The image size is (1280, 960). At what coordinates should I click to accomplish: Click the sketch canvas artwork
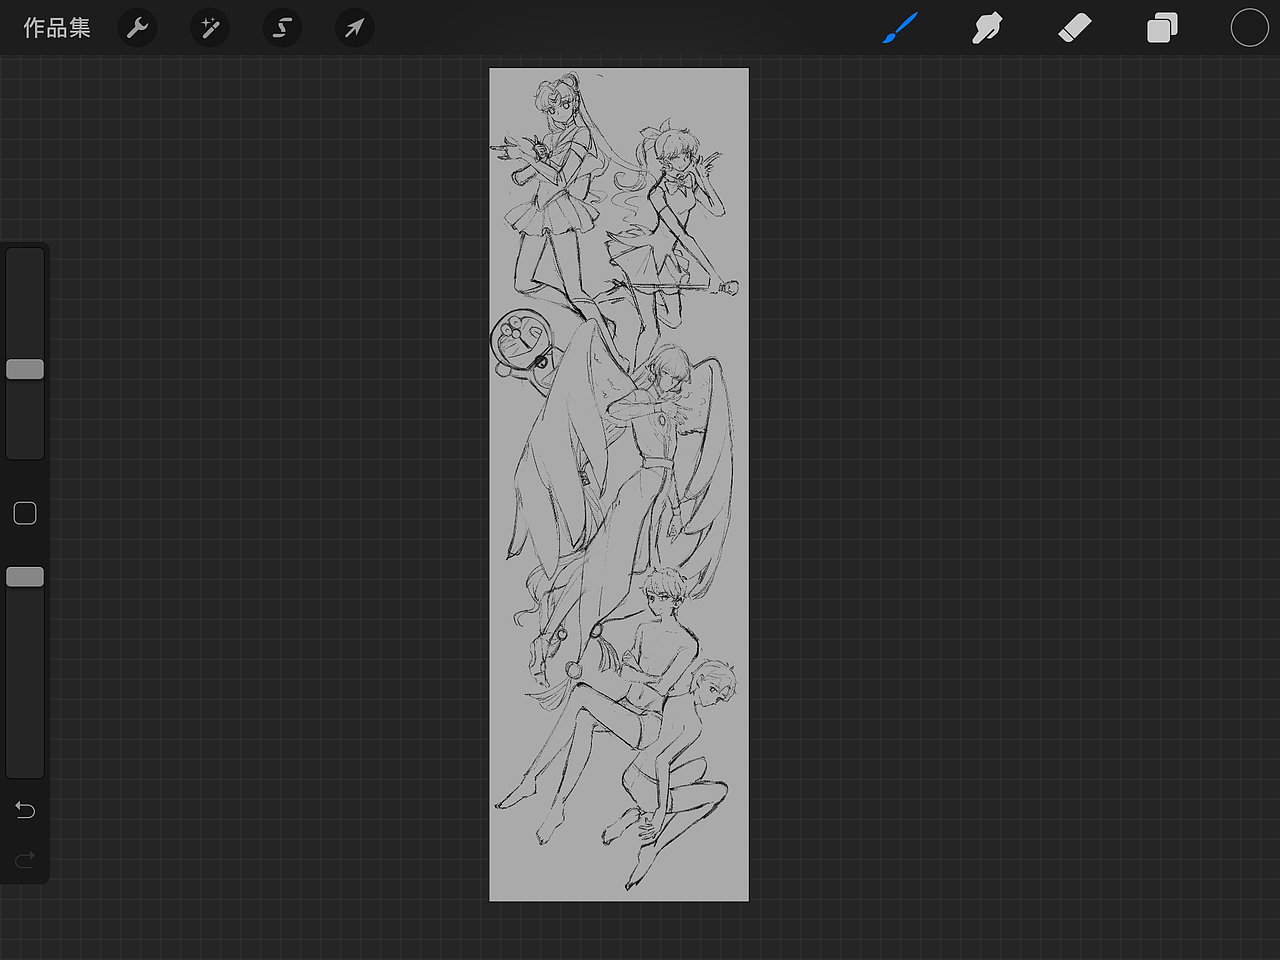pyautogui.click(x=619, y=485)
